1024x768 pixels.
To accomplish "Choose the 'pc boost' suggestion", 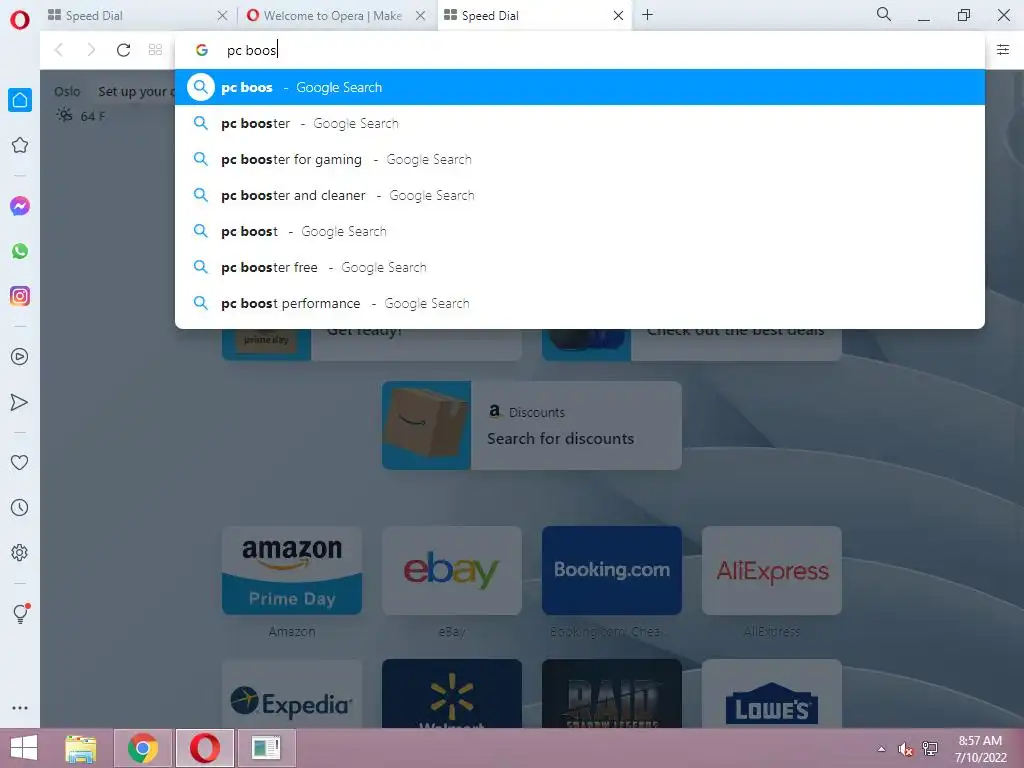I will click(580, 231).
